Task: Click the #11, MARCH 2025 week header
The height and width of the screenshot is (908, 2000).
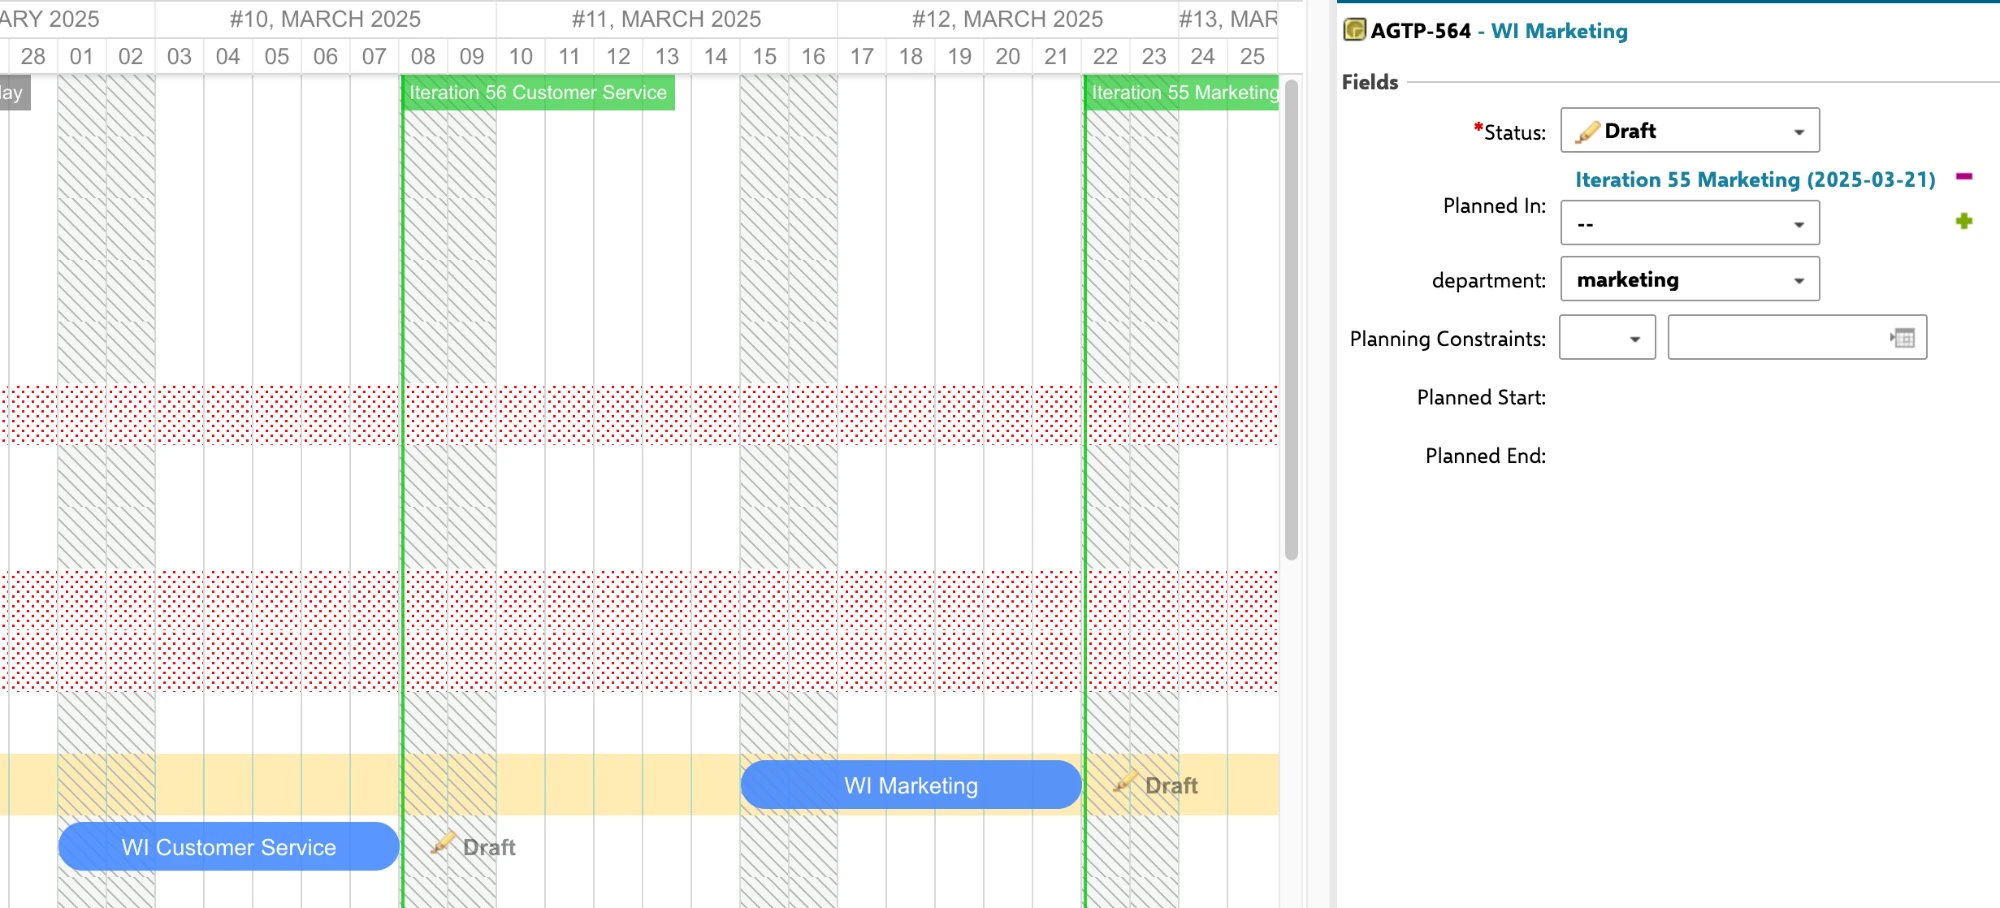Action: point(666,19)
